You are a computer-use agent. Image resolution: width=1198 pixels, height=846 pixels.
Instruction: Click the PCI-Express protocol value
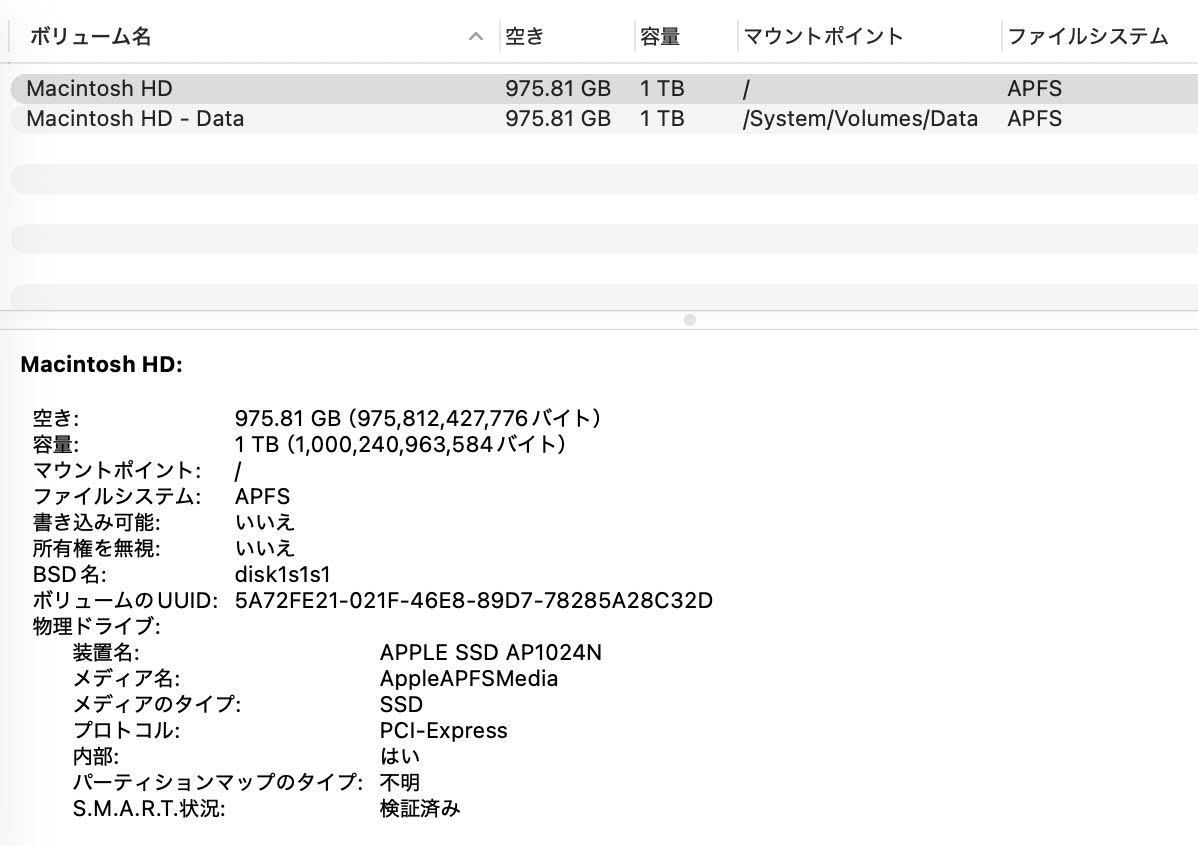(x=443, y=731)
